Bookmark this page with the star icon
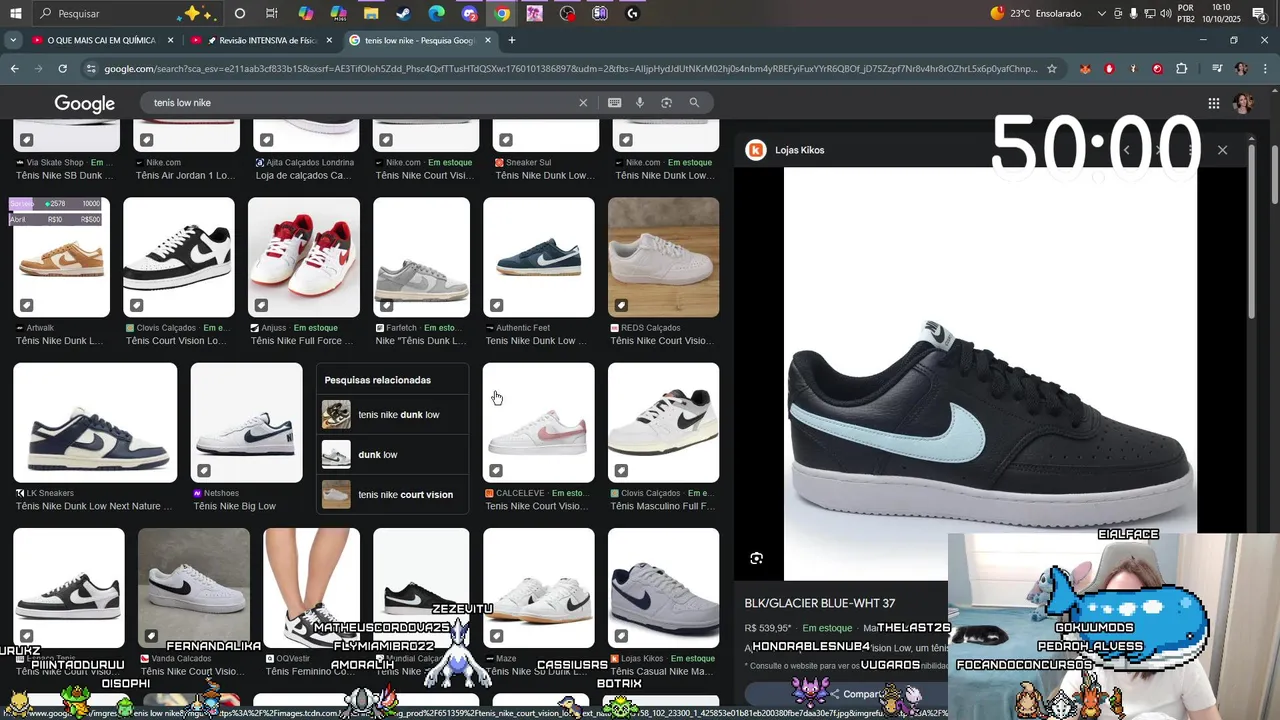This screenshot has height=720, width=1280. [x=1051, y=69]
